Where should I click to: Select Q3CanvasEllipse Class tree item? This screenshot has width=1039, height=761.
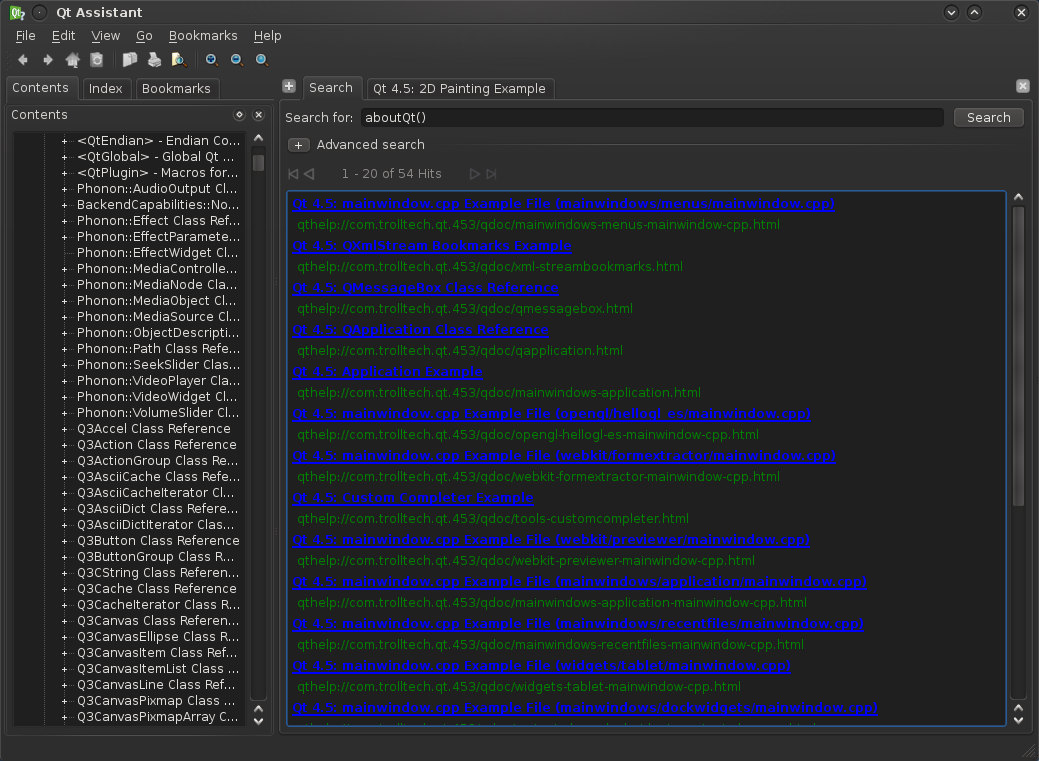(158, 637)
